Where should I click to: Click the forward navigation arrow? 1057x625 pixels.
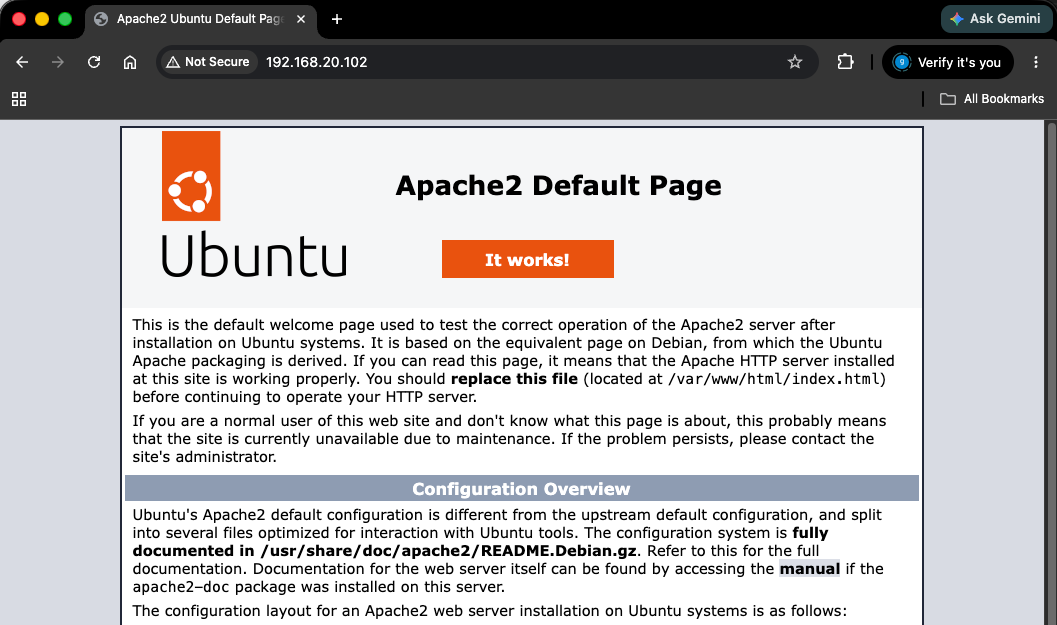pyautogui.click(x=58, y=62)
